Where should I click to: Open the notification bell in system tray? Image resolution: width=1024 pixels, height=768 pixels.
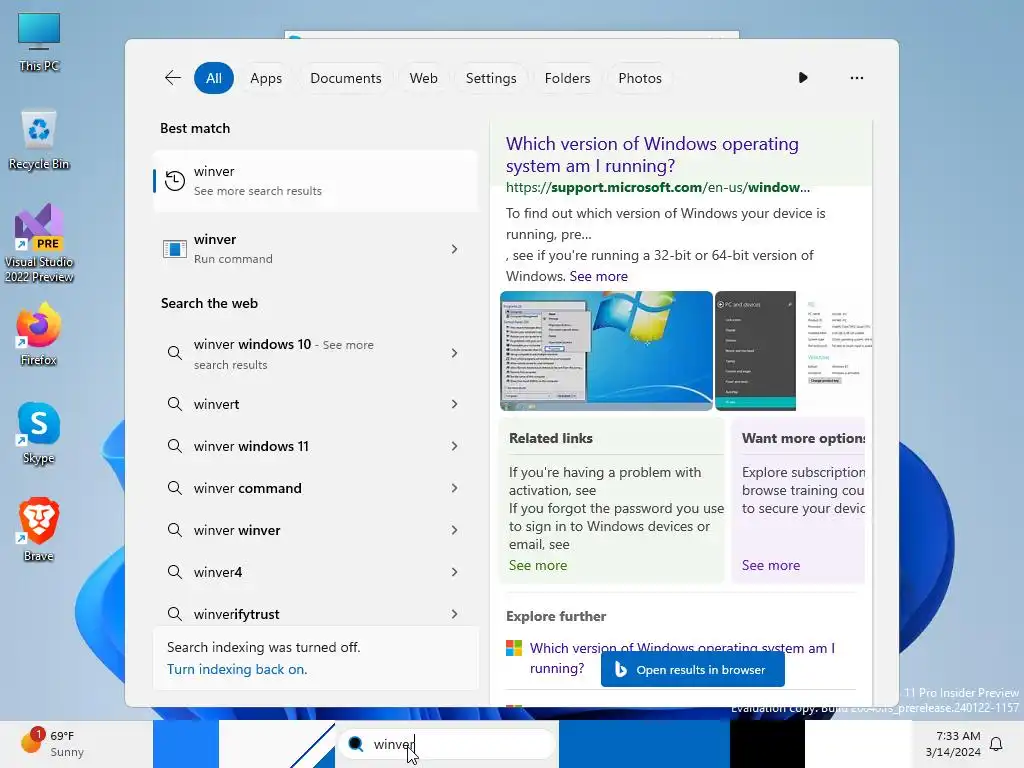click(x=996, y=744)
